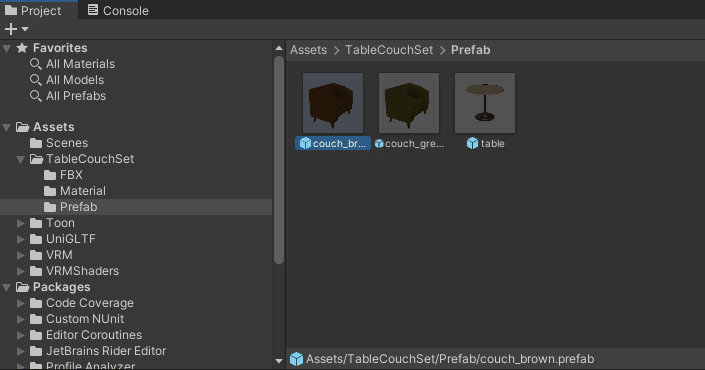Go to TableCouchSet in the breadcrumb

(x=389, y=50)
